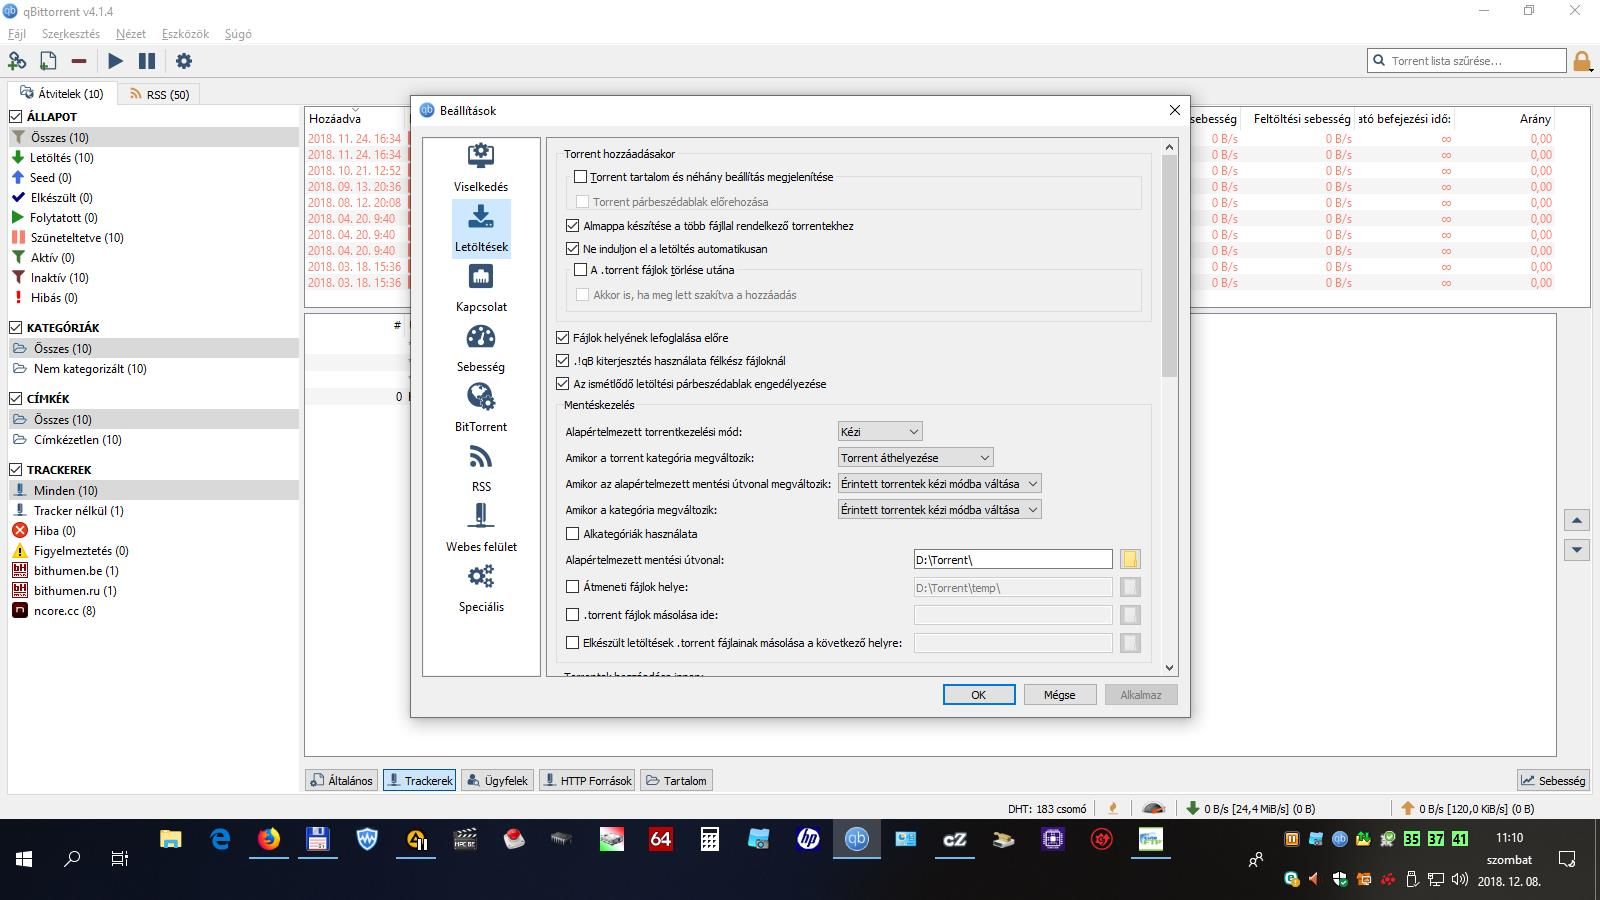Click the add torrent link toolbar icon
This screenshot has width=1600, height=900.
point(17,61)
